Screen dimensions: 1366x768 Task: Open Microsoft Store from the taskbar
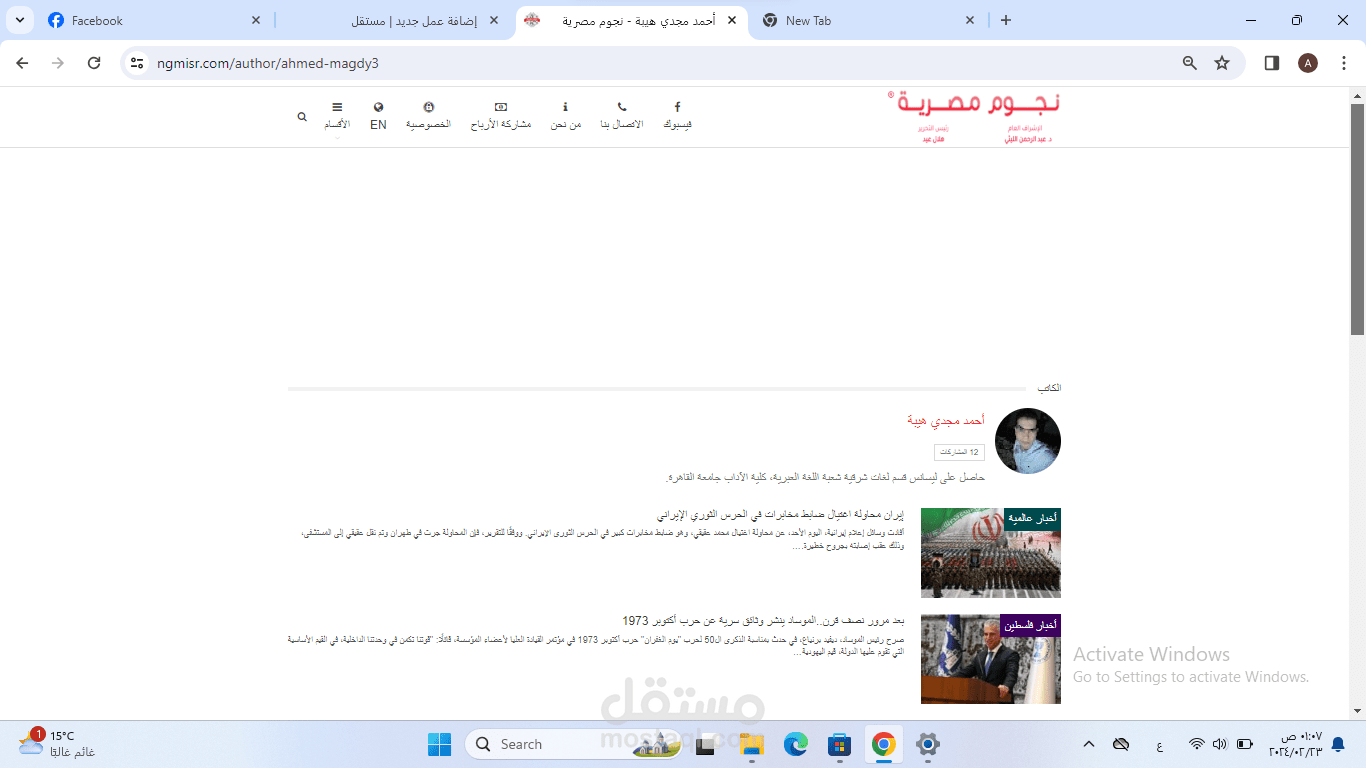coord(839,744)
